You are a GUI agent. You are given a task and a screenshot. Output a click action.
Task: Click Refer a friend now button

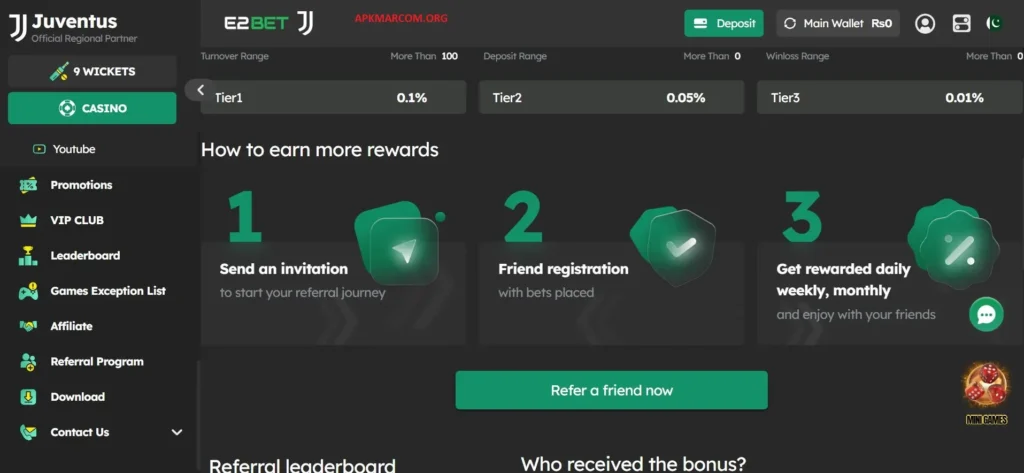point(611,391)
